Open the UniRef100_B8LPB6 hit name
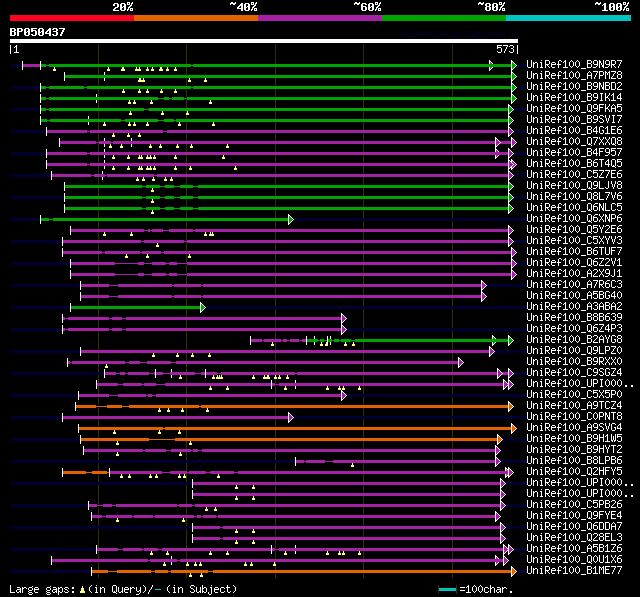 574,461
